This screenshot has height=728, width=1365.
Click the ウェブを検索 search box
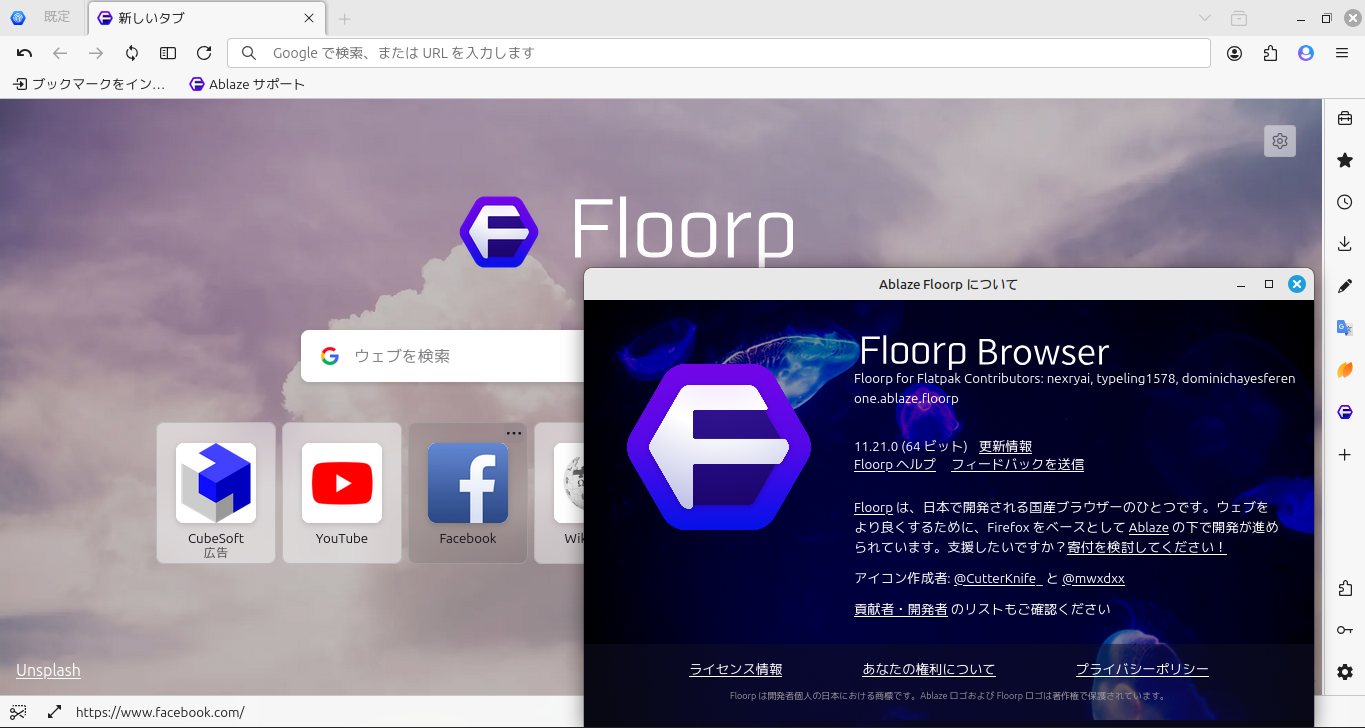coord(443,356)
